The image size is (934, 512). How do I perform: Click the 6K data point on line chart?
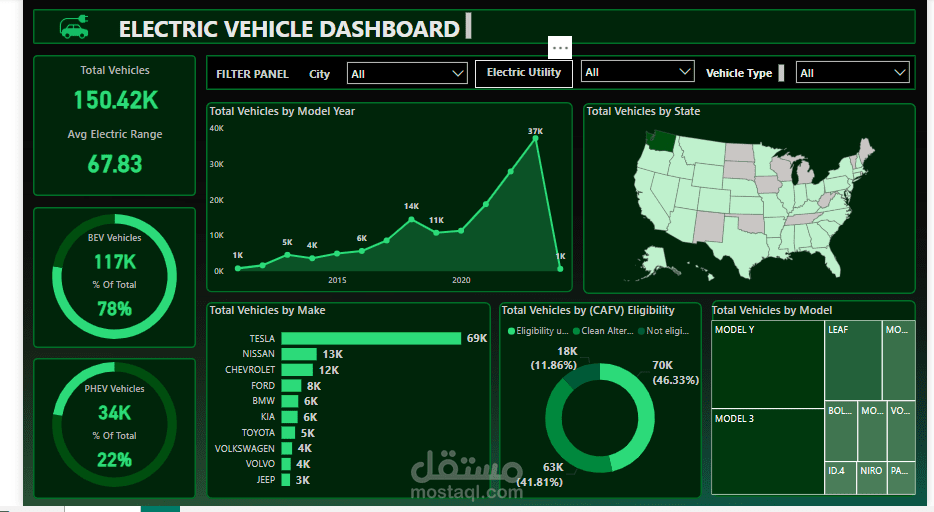pos(362,251)
